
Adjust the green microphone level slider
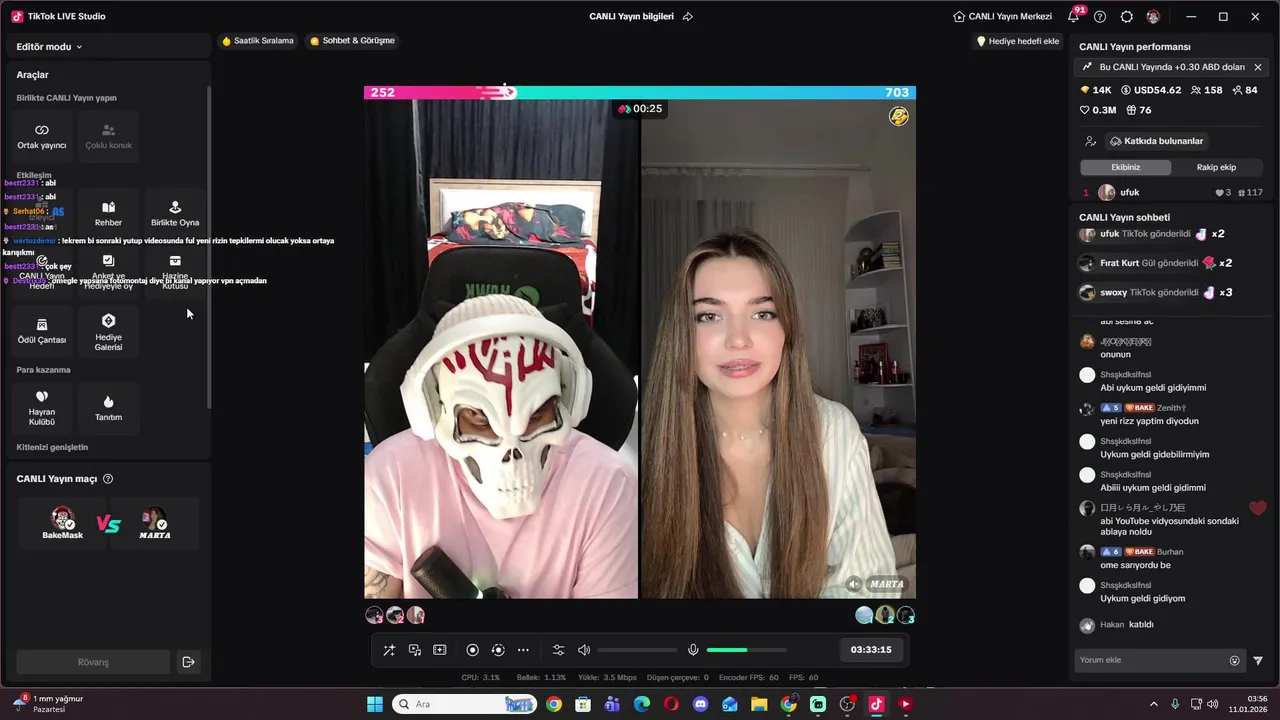(746, 650)
